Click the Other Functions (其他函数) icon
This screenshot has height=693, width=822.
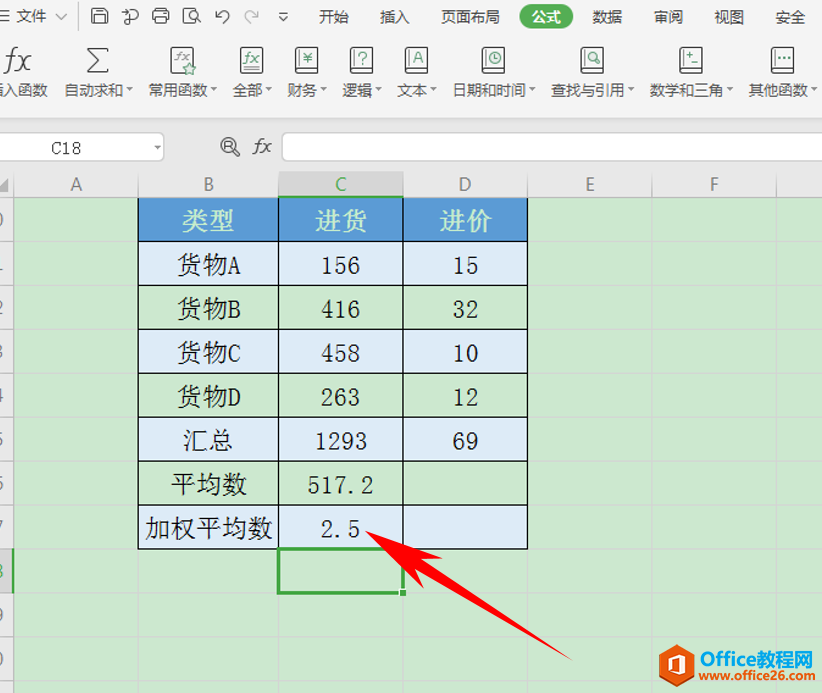[x=782, y=60]
